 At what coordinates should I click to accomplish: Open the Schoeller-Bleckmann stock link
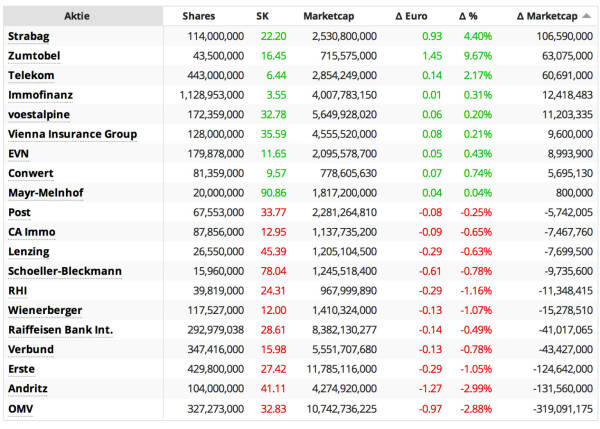[63, 271]
